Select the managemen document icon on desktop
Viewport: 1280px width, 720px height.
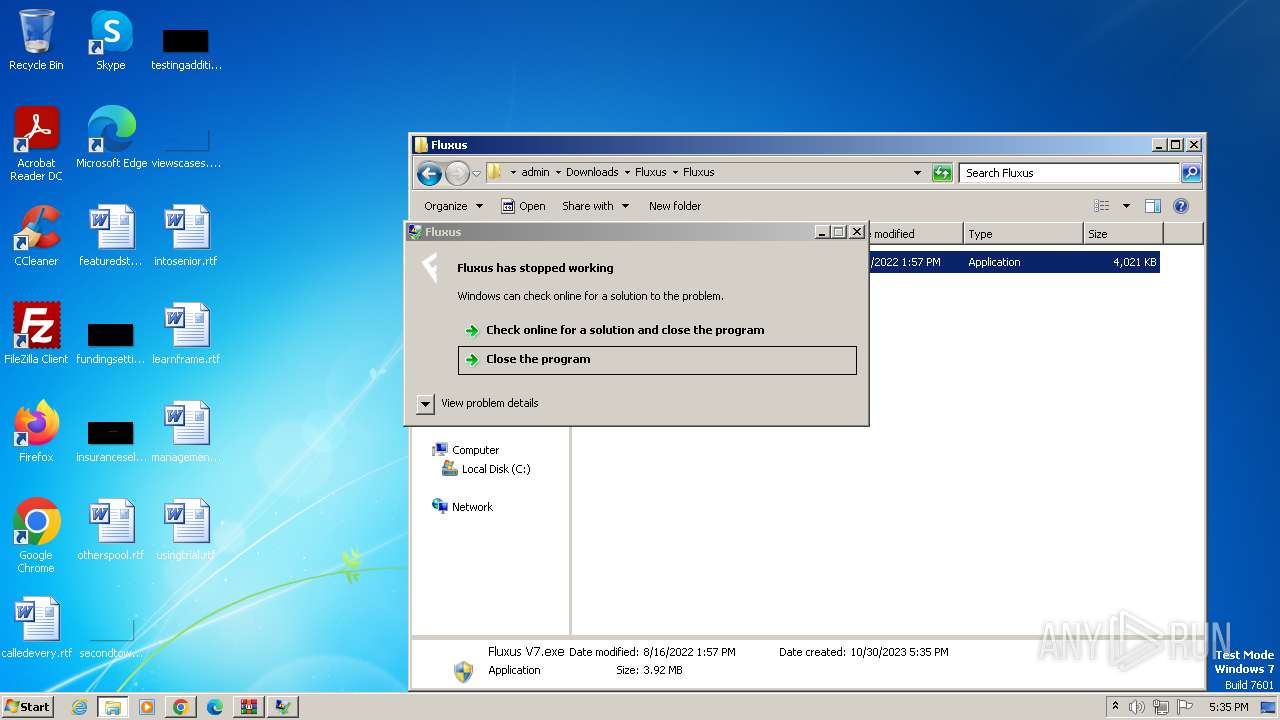(x=186, y=424)
